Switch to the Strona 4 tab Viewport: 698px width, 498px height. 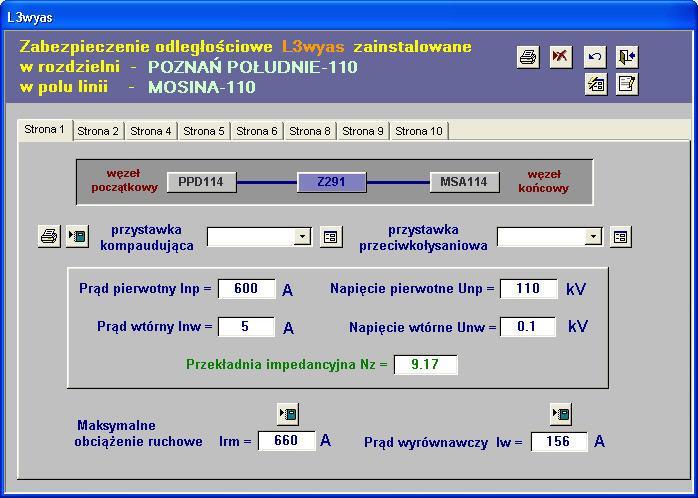[151, 131]
